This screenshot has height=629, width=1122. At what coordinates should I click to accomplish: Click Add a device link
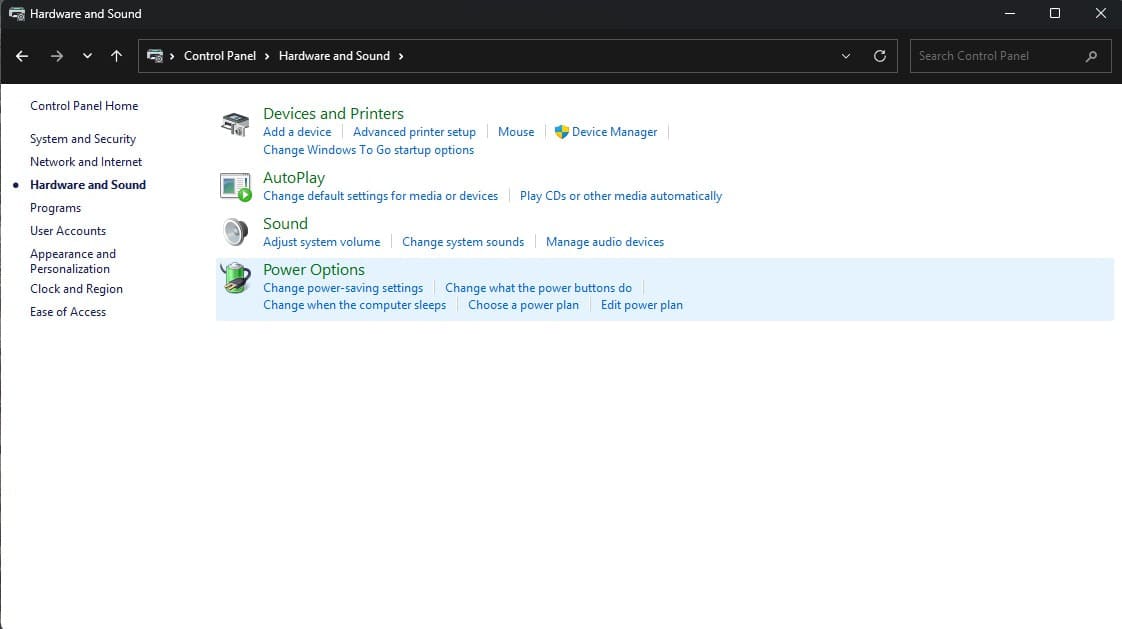point(297,132)
